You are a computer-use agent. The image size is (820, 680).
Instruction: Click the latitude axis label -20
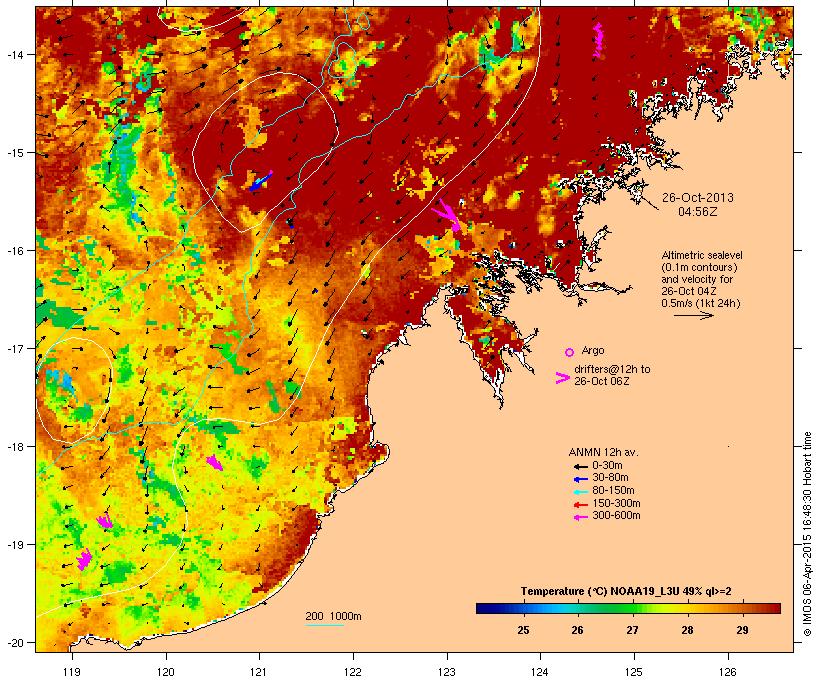14,642
